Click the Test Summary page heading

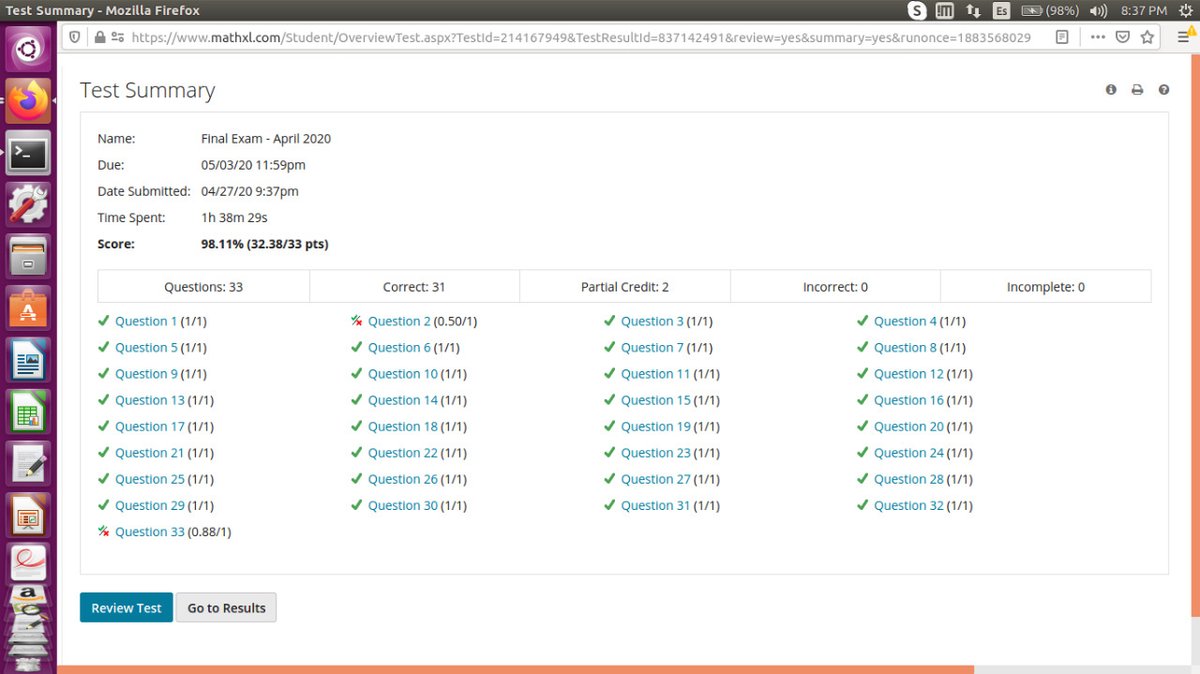pos(148,90)
